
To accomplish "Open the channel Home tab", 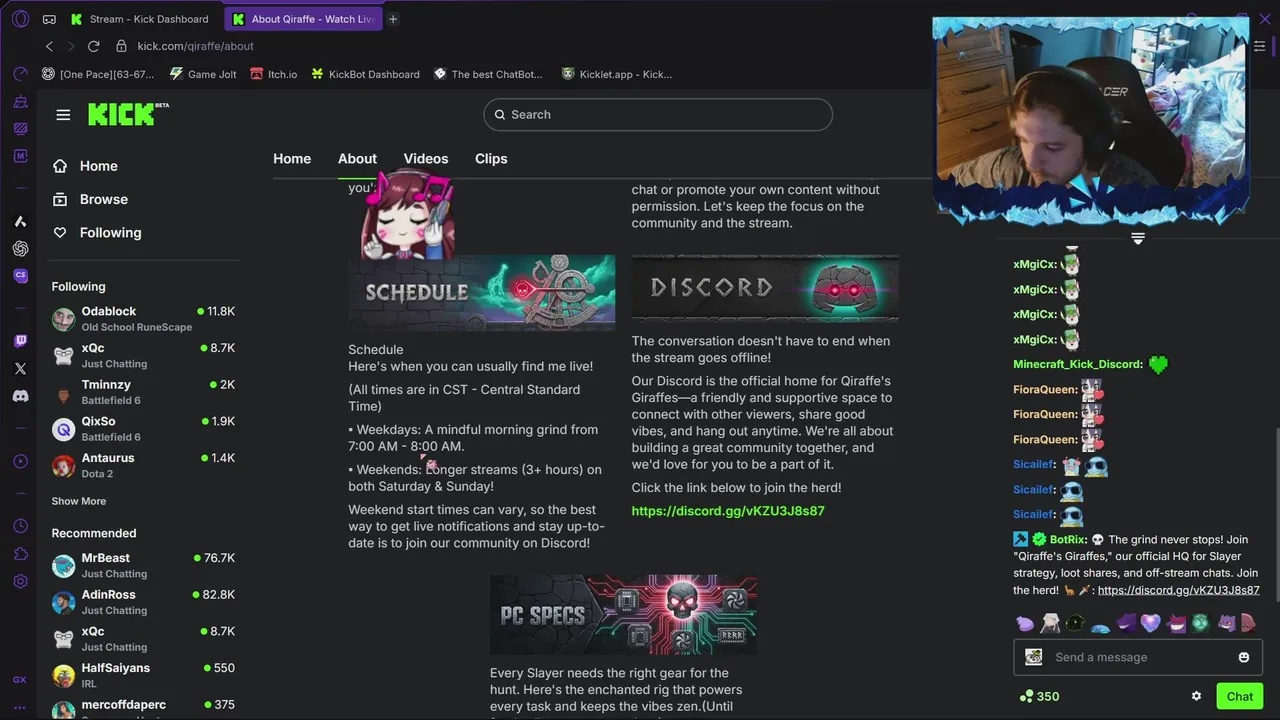I will click(x=292, y=159).
